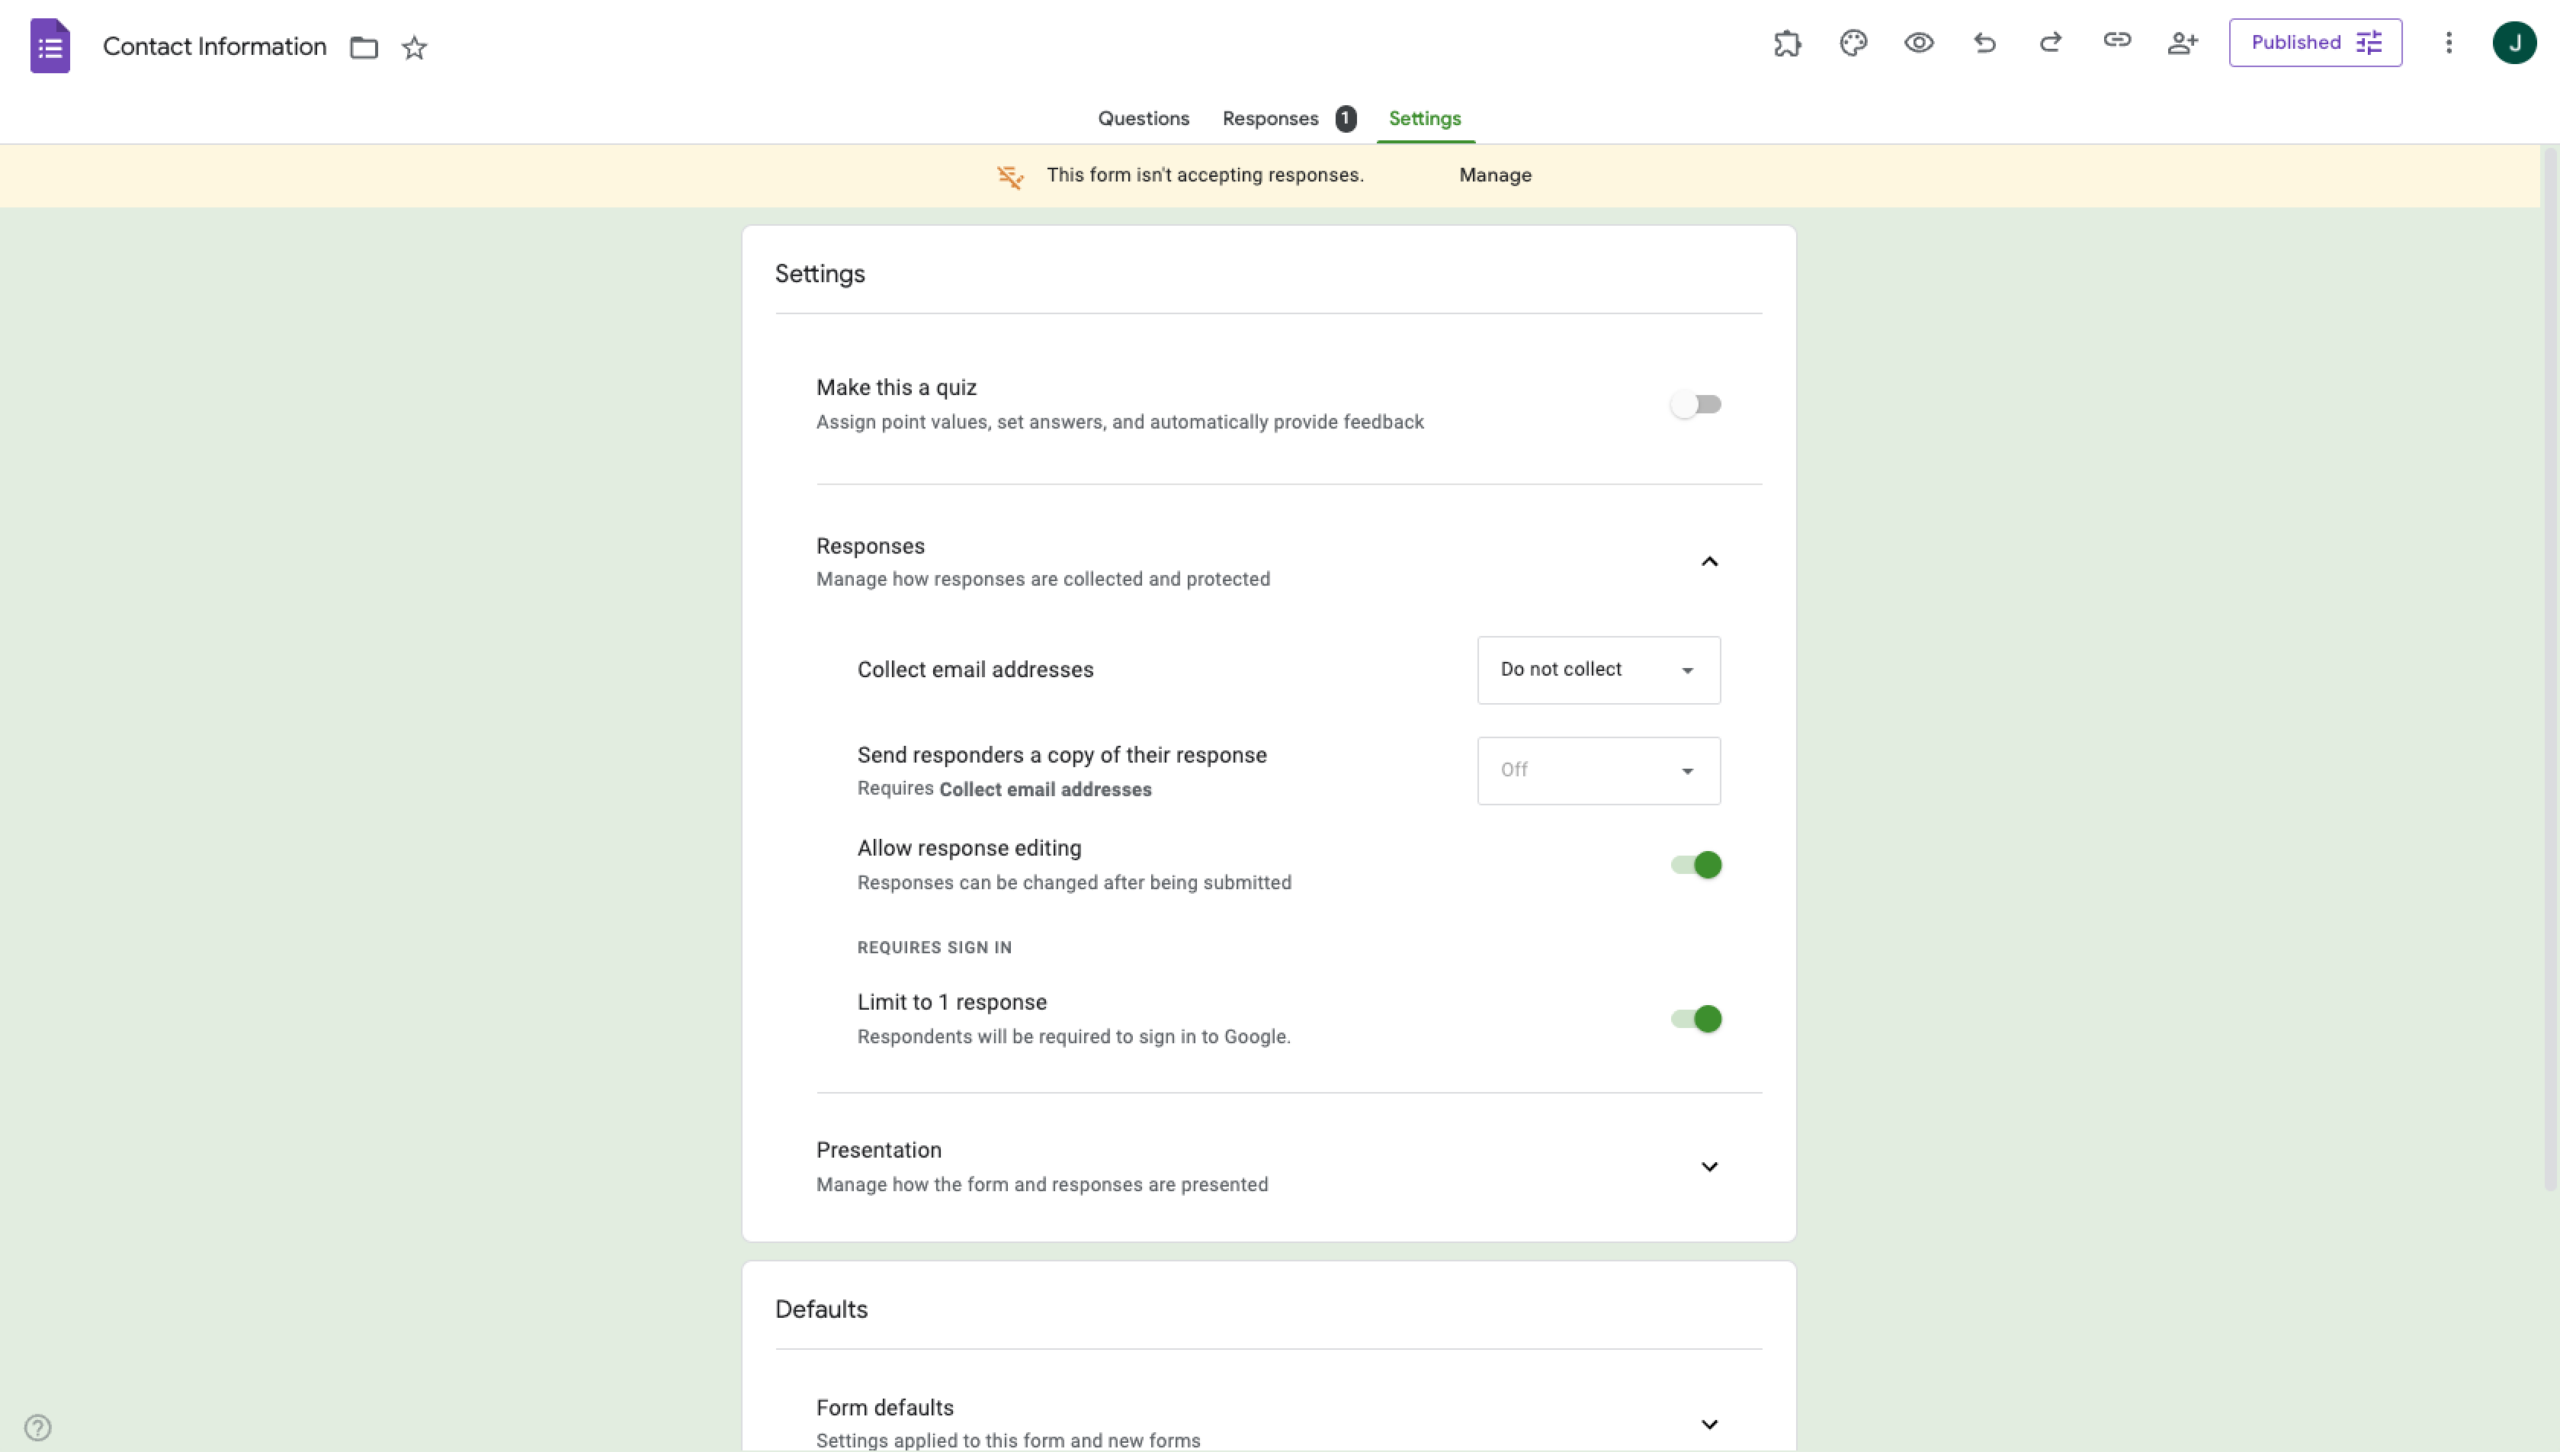This screenshot has height=1452, width=2560.
Task: Preview the form with the eye icon
Action: (x=1918, y=43)
